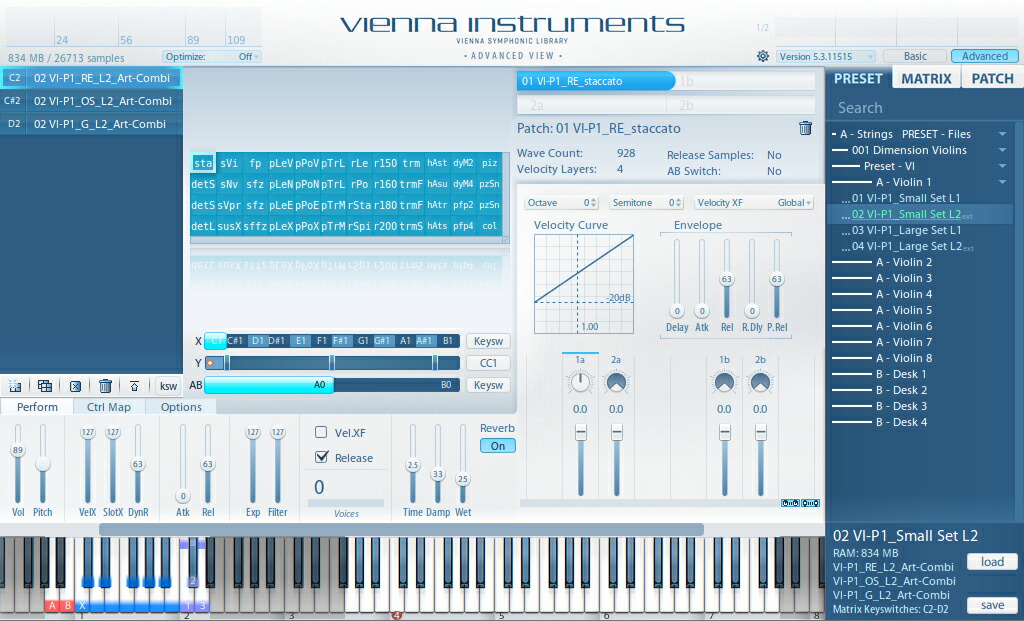Click the copy matrix grid icon

click(x=44, y=386)
